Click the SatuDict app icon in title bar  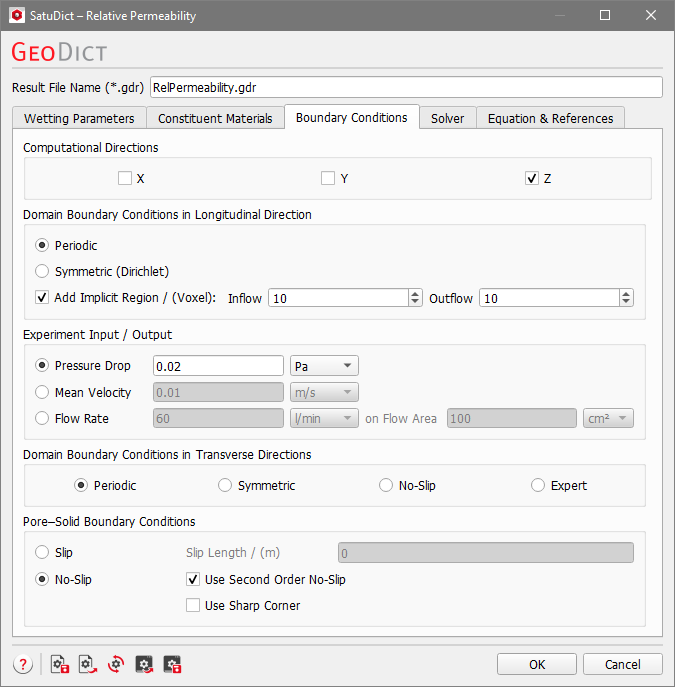pyautogui.click(x=17, y=15)
